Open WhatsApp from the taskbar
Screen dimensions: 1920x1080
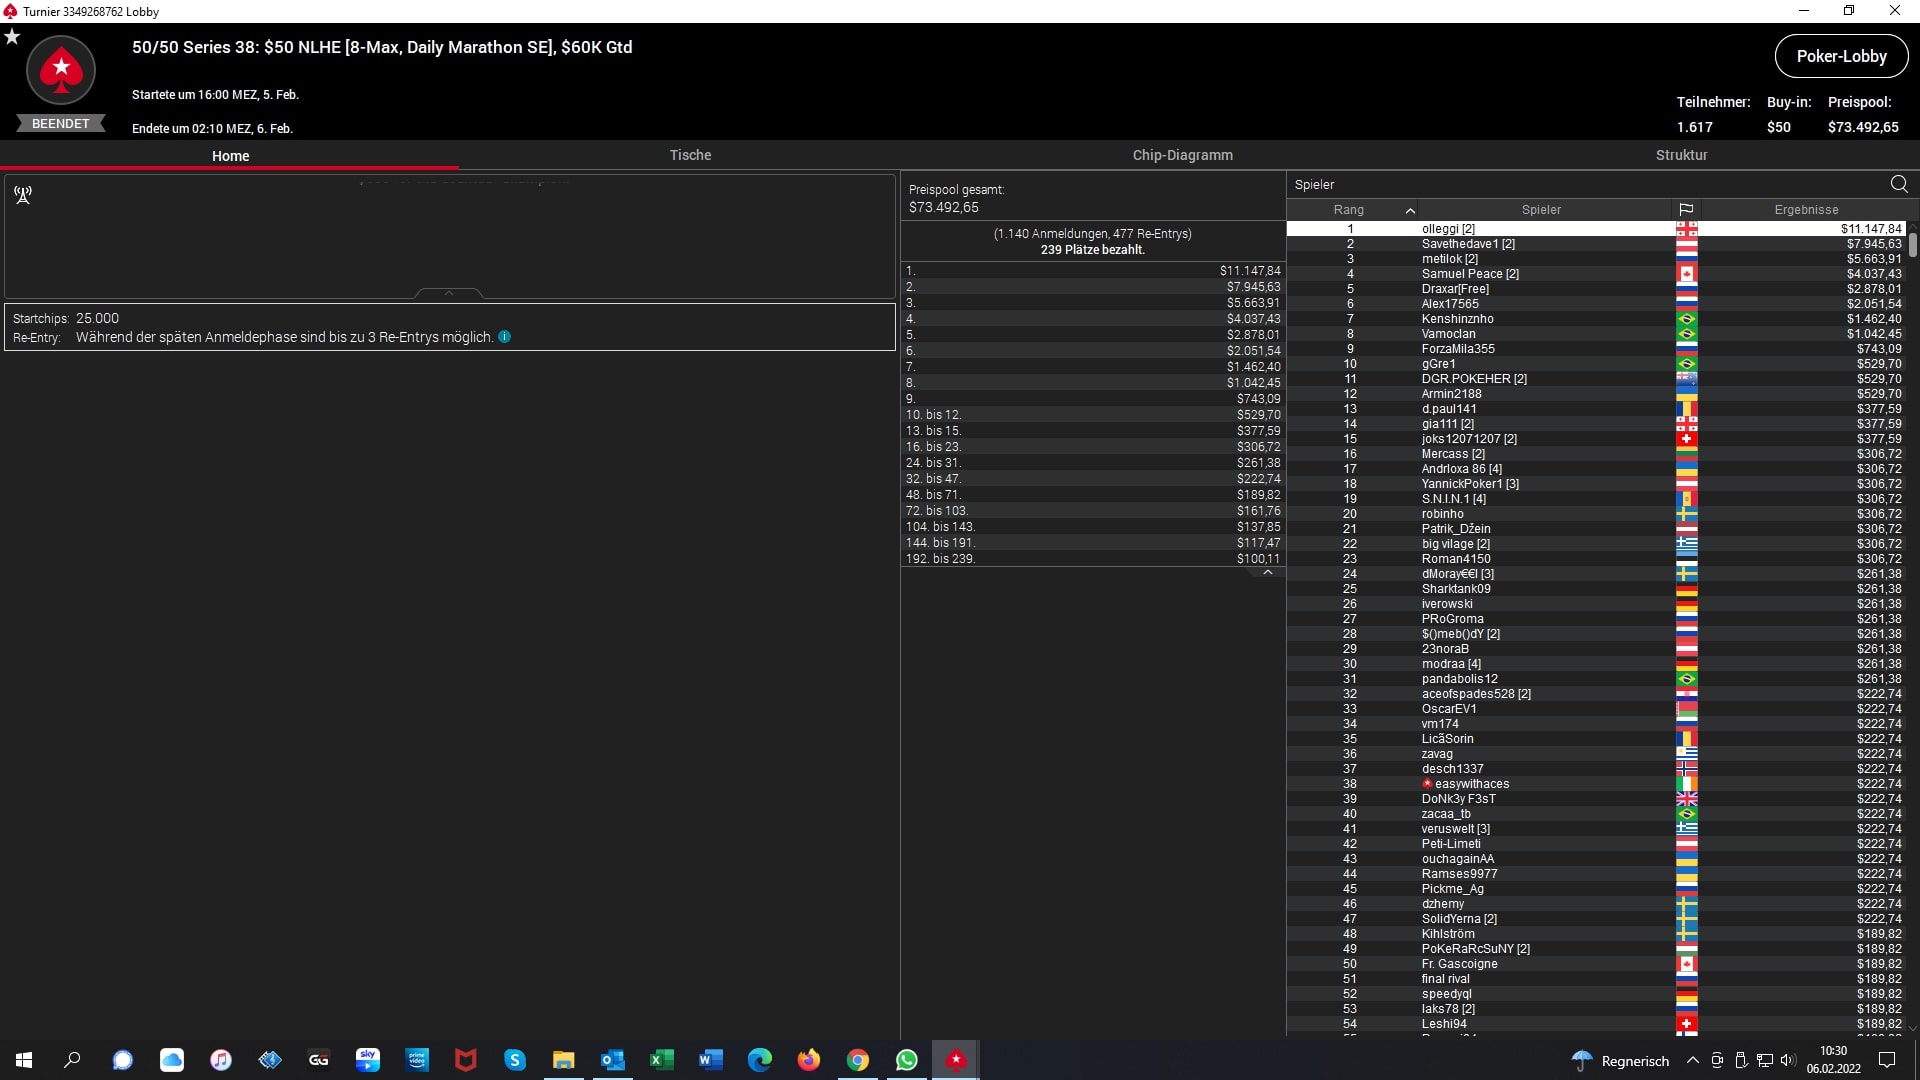[x=907, y=1060]
